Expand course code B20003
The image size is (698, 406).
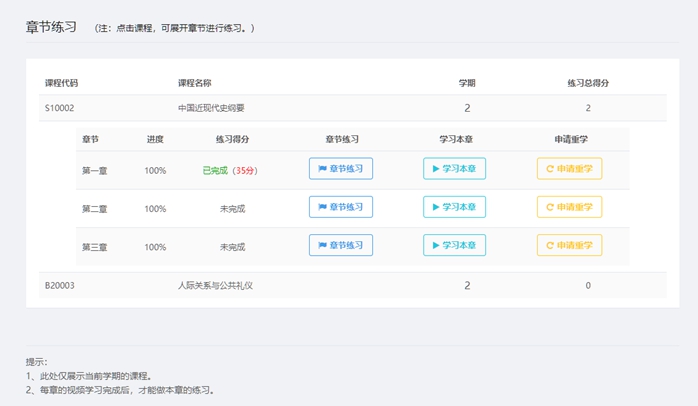[x=60, y=285]
